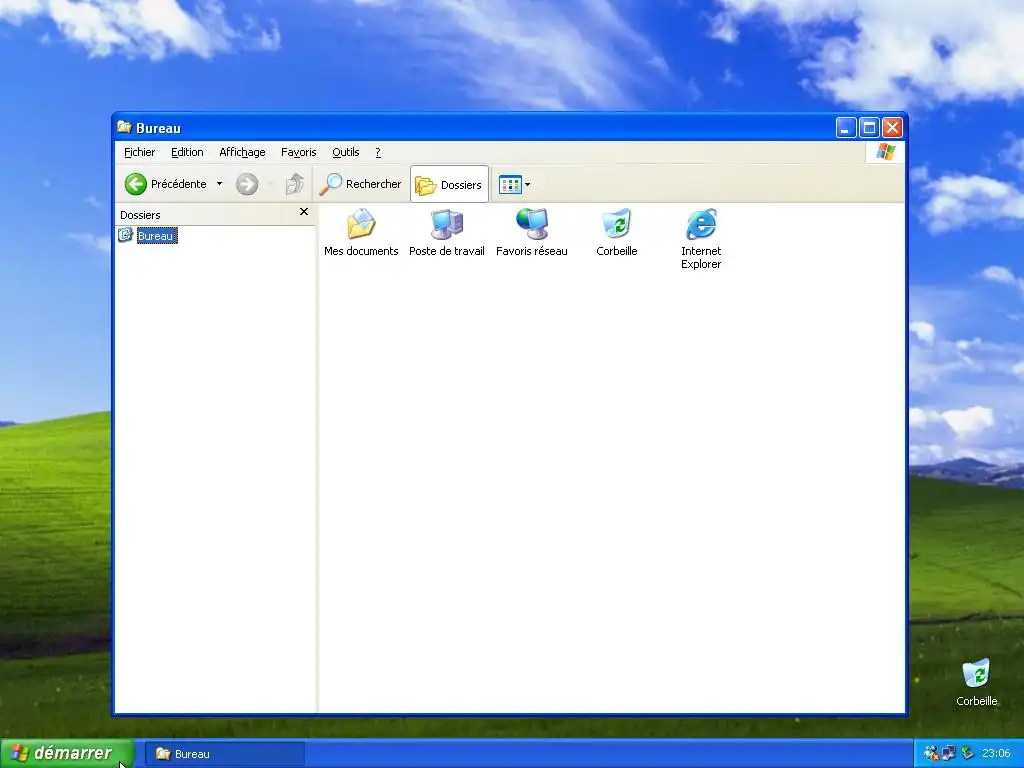Close the Bureau window
1024x768 pixels.
892,128
